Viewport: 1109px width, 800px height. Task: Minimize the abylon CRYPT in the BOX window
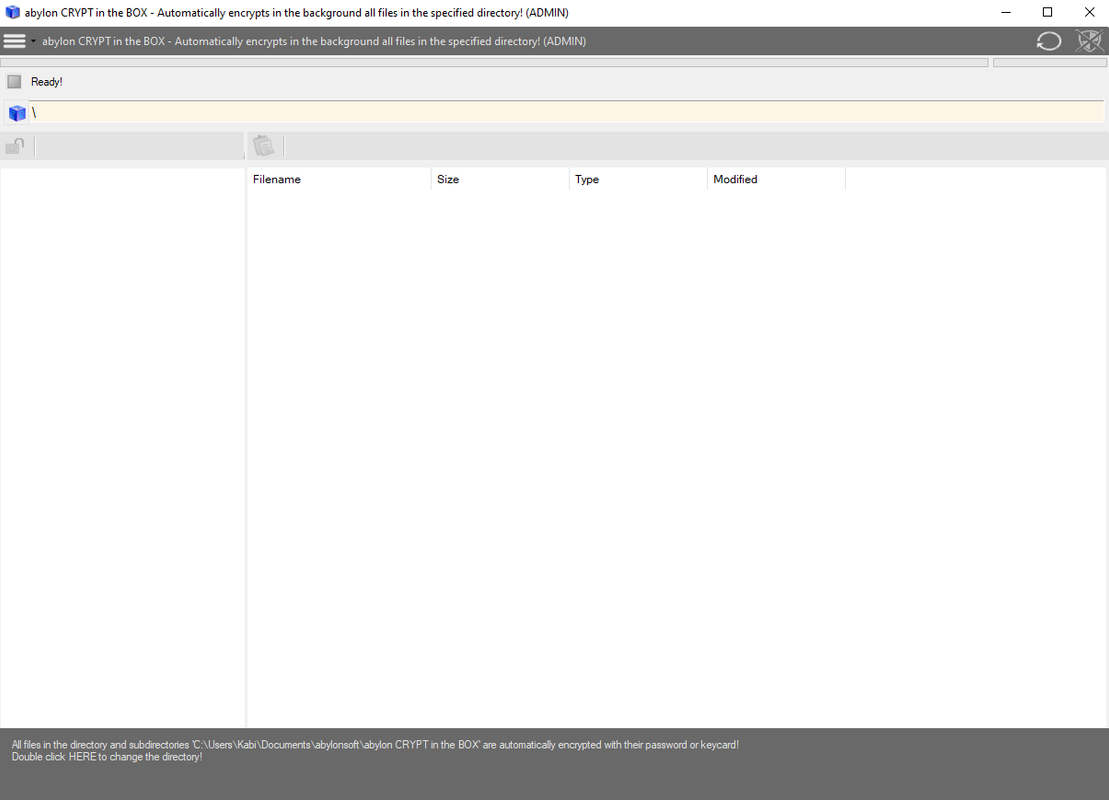(1006, 12)
